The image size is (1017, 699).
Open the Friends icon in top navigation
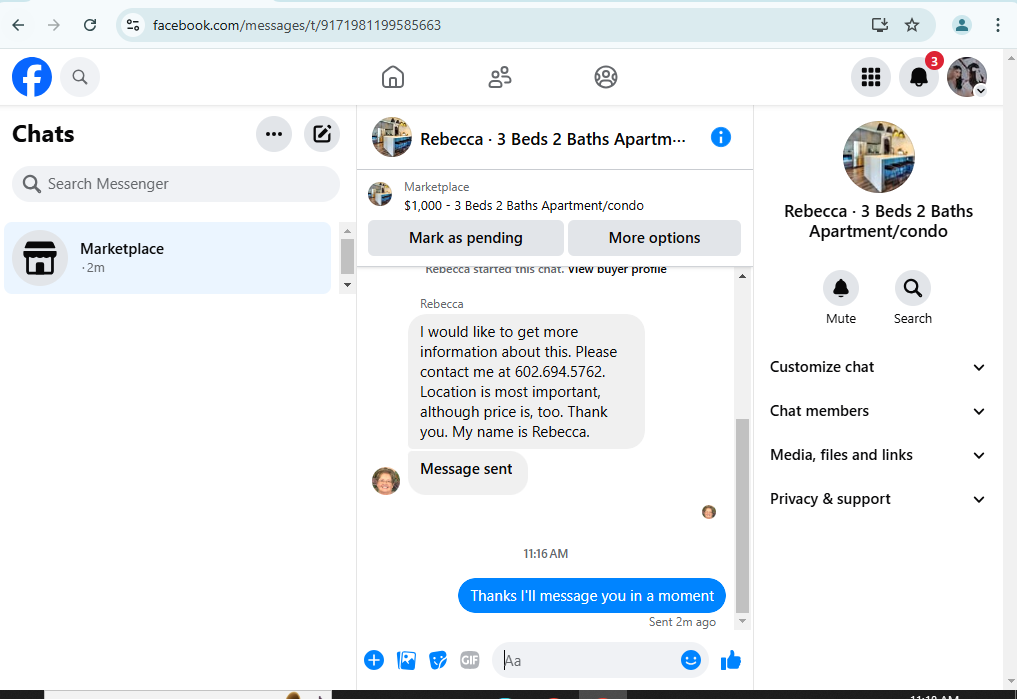coord(499,77)
